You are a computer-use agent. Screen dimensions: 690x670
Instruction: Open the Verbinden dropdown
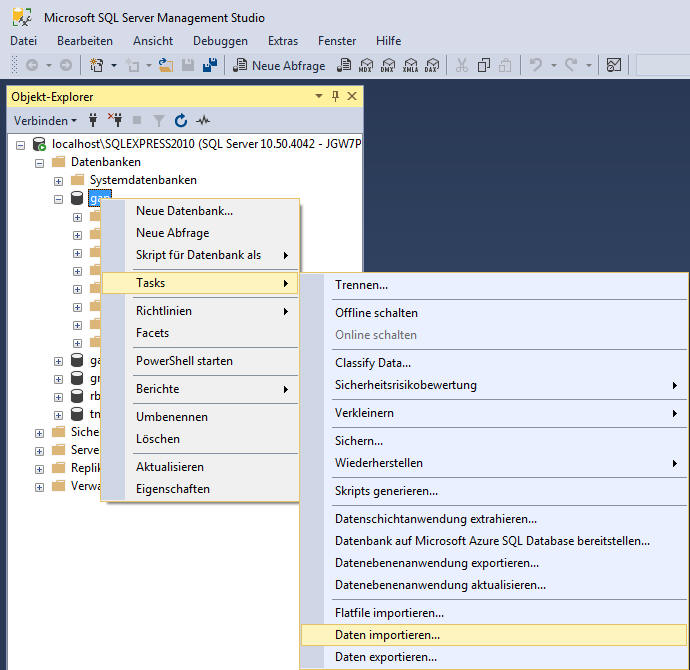[45, 121]
